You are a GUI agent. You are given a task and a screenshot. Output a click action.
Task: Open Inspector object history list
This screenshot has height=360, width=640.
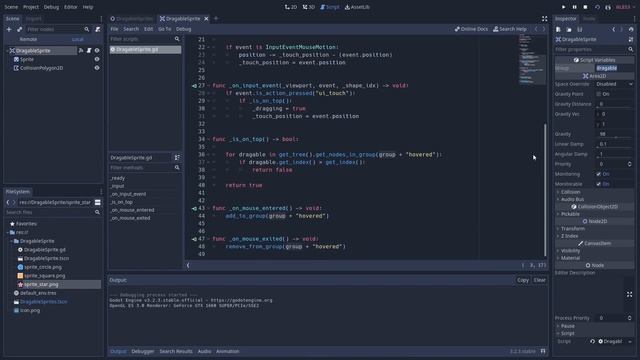click(631, 29)
